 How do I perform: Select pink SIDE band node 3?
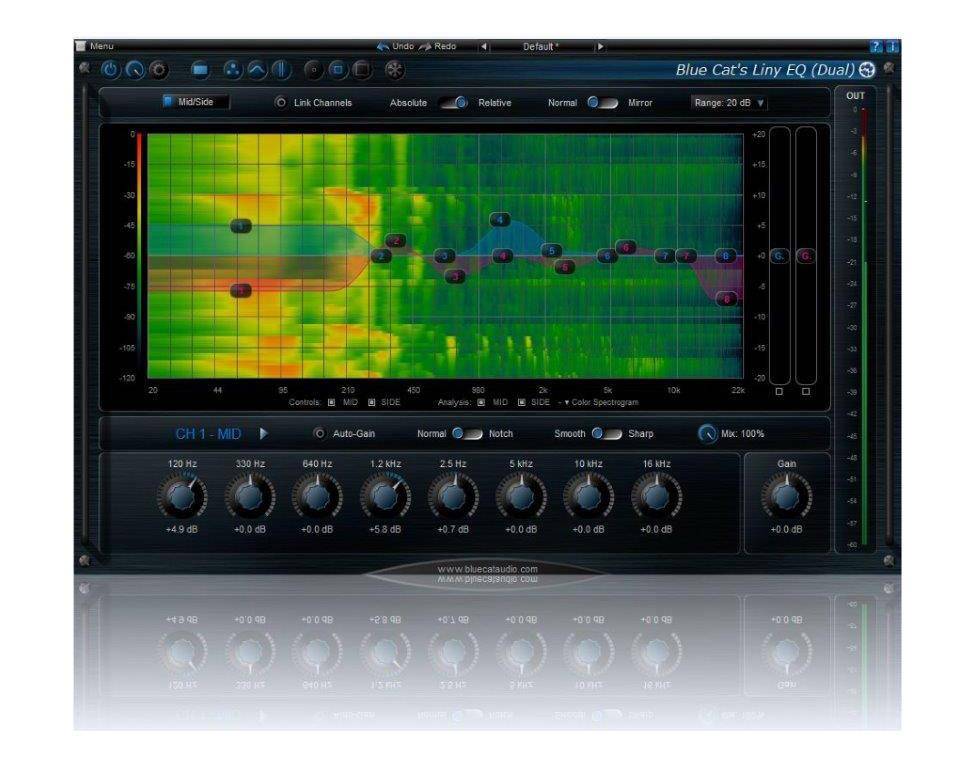coord(455,276)
